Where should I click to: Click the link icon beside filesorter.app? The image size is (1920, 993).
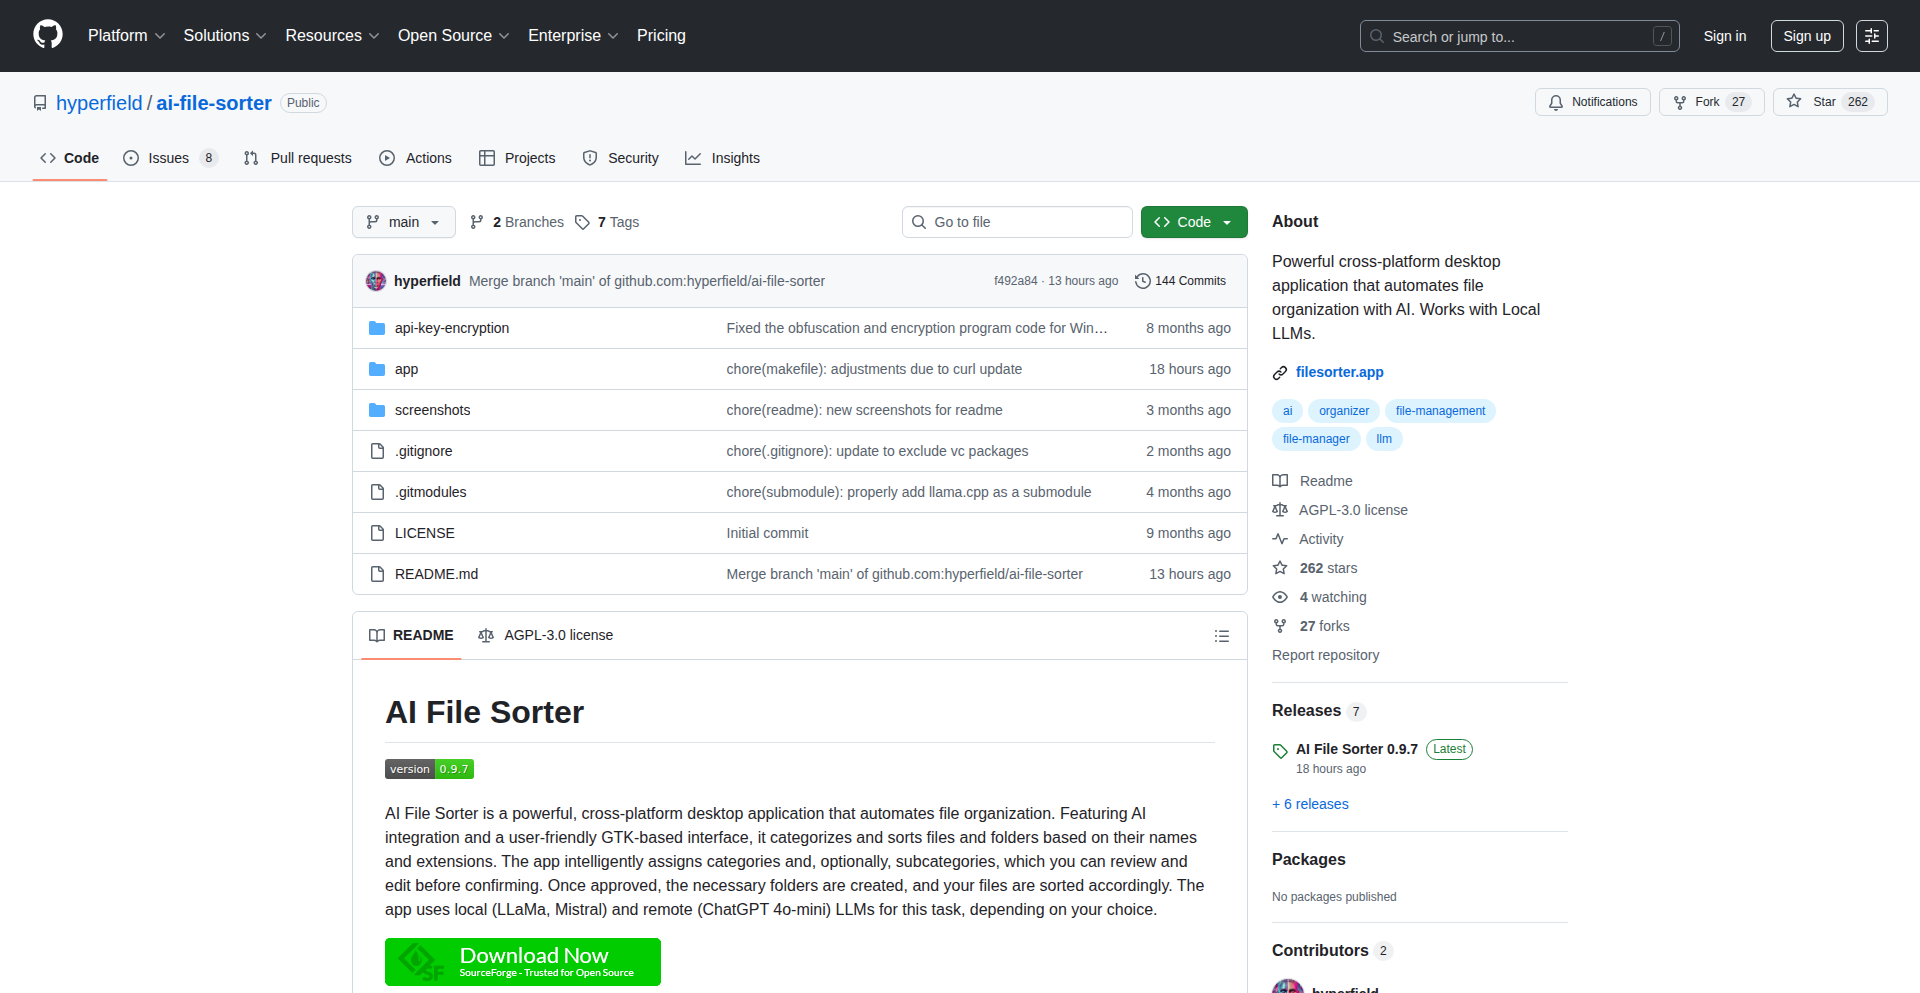[1280, 373]
